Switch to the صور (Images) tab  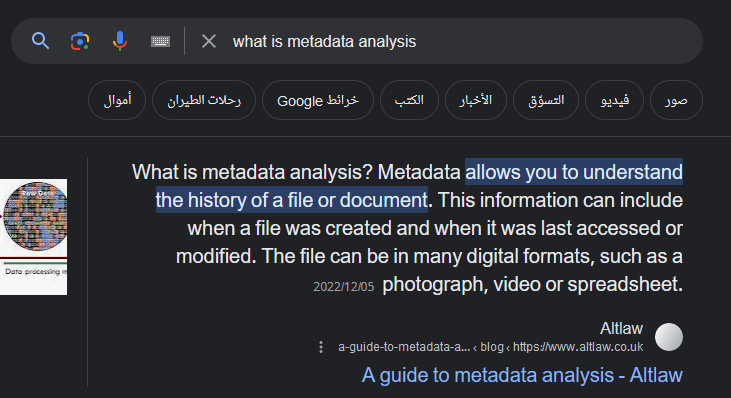point(676,100)
